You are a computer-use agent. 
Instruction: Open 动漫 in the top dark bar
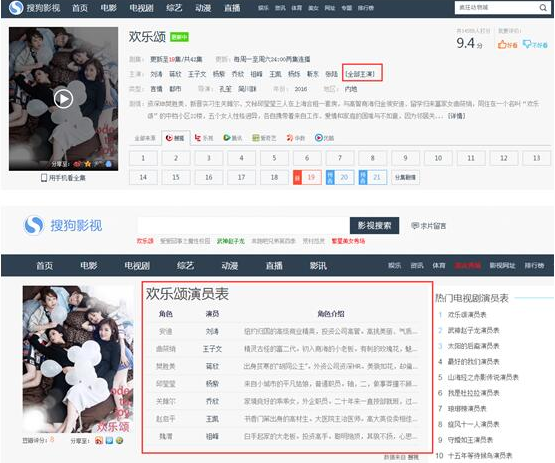(203, 8)
